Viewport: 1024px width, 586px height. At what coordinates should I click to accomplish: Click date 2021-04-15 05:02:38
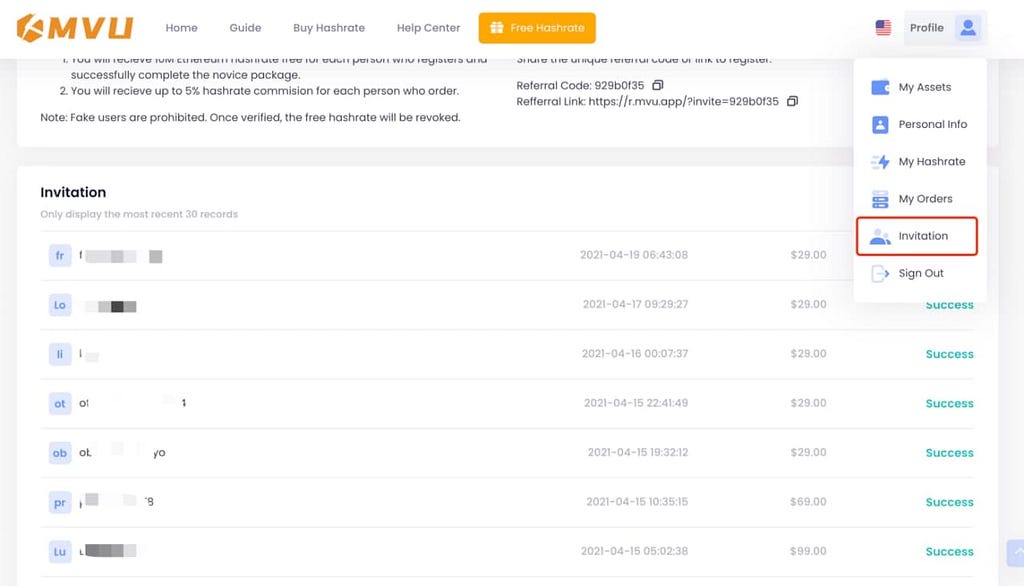634,551
